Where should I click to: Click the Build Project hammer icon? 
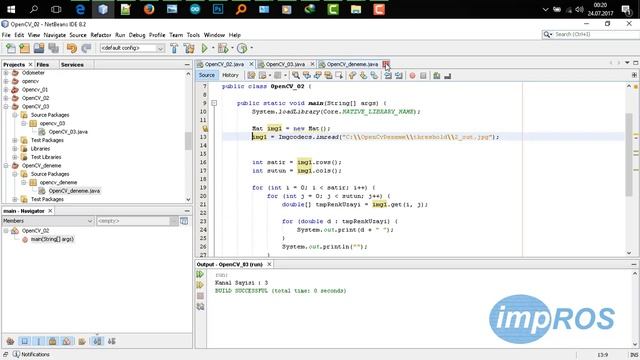pyautogui.click(x=174, y=48)
